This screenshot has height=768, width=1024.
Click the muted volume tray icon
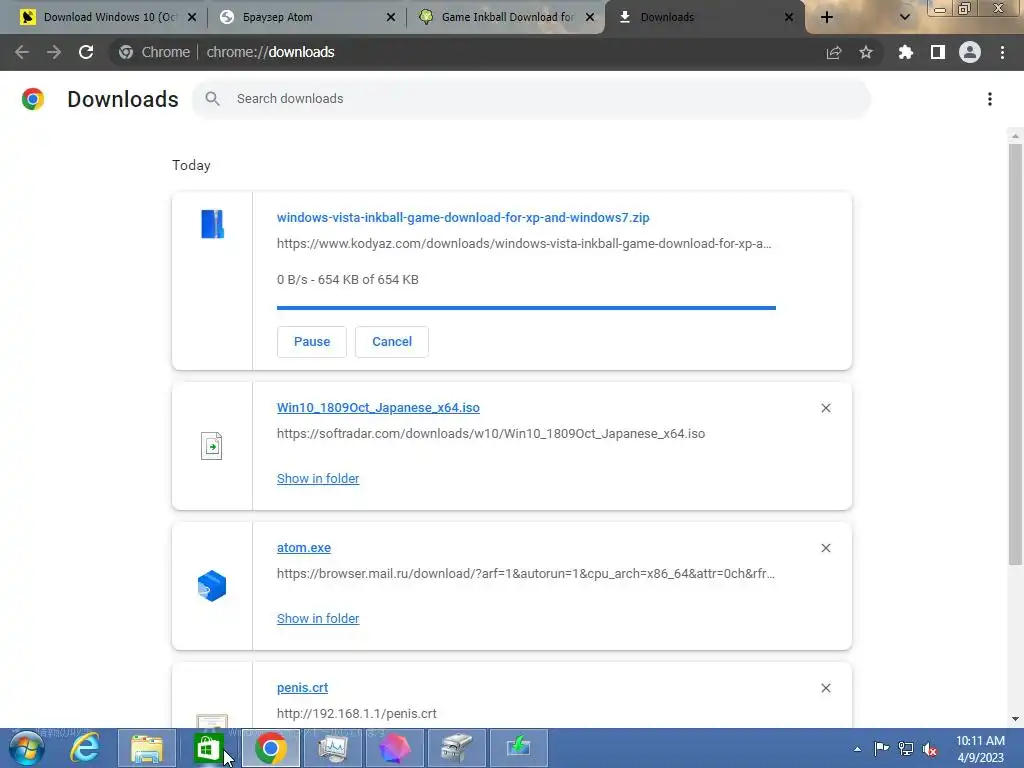pyautogui.click(x=930, y=749)
